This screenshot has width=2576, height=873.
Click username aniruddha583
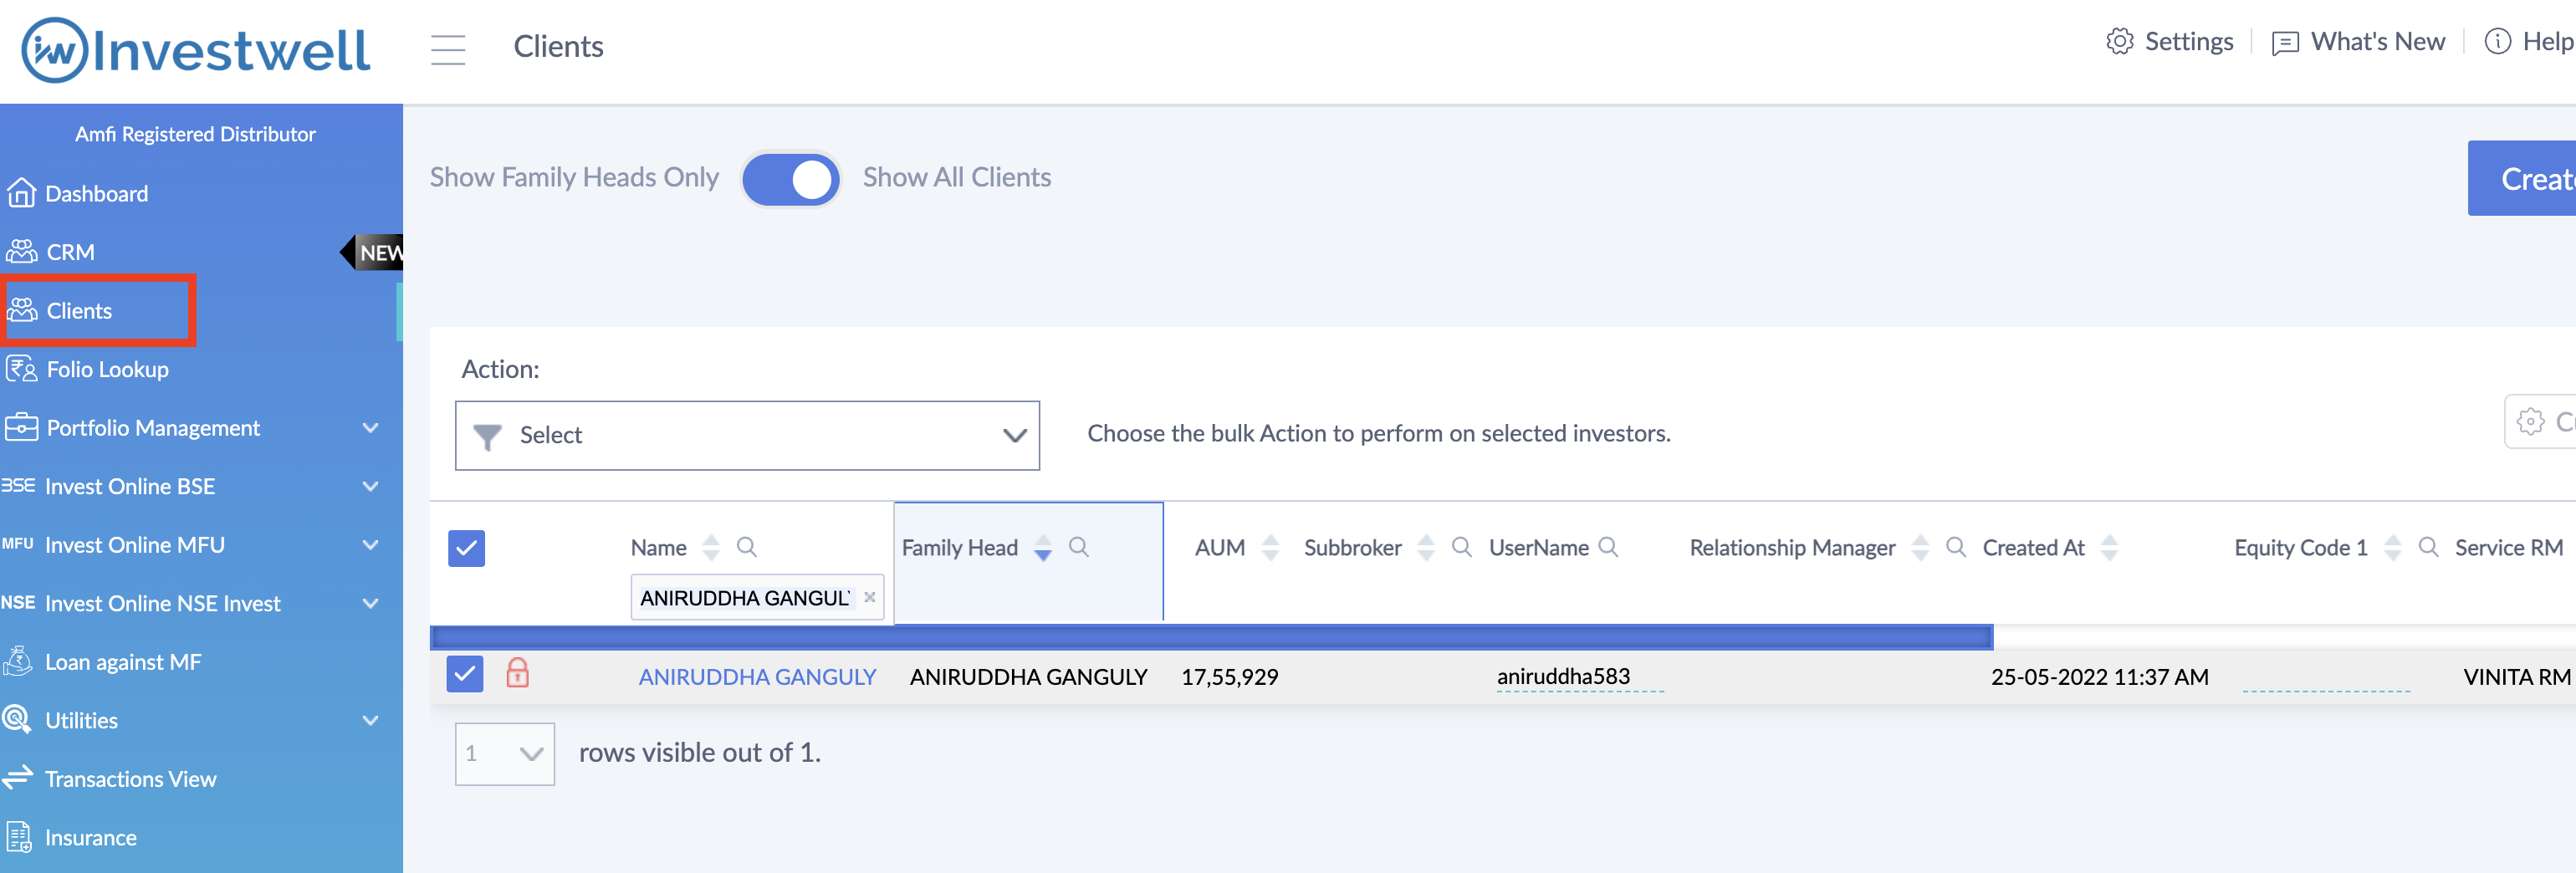(1563, 676)
